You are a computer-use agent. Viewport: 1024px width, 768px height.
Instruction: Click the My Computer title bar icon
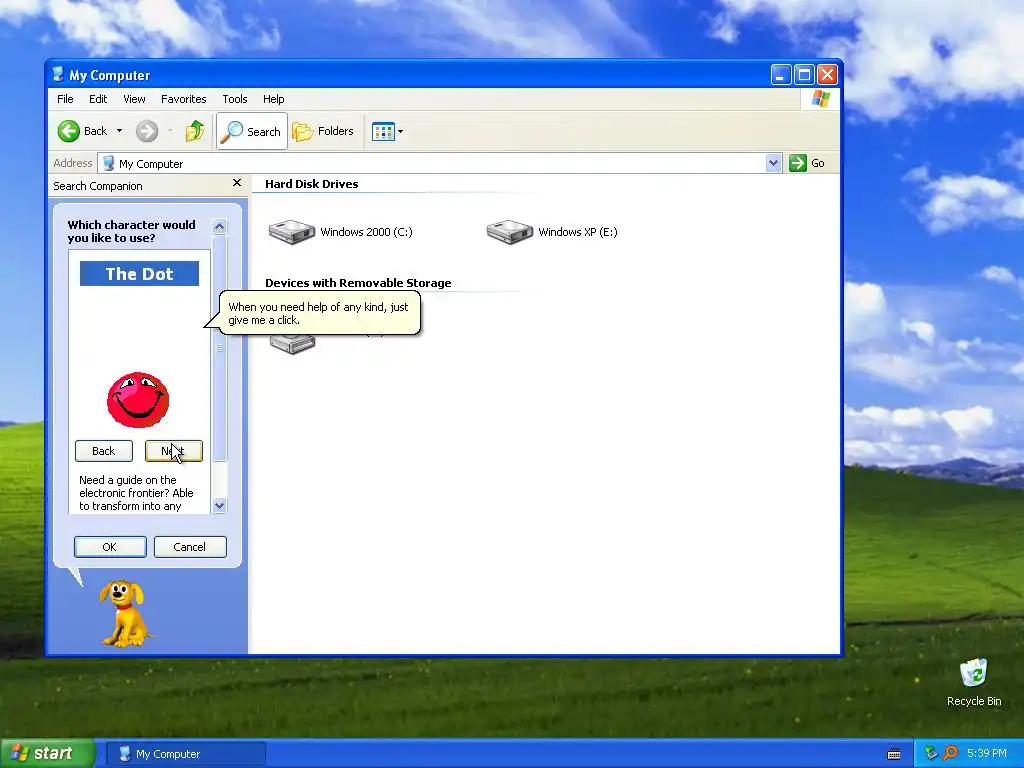58,74
